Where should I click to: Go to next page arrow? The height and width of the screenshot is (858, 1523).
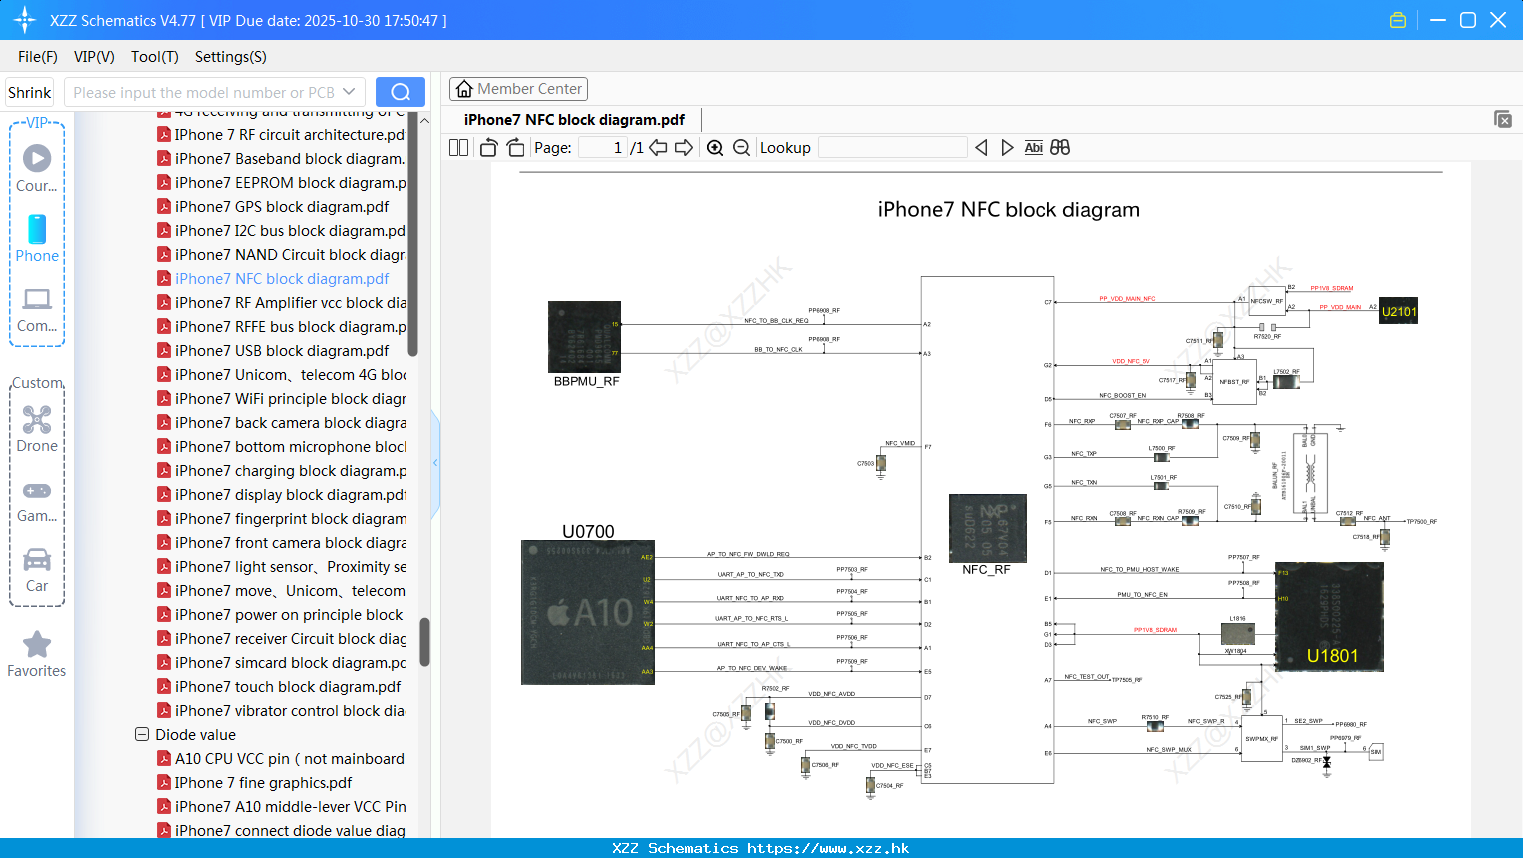coord(684,148)
